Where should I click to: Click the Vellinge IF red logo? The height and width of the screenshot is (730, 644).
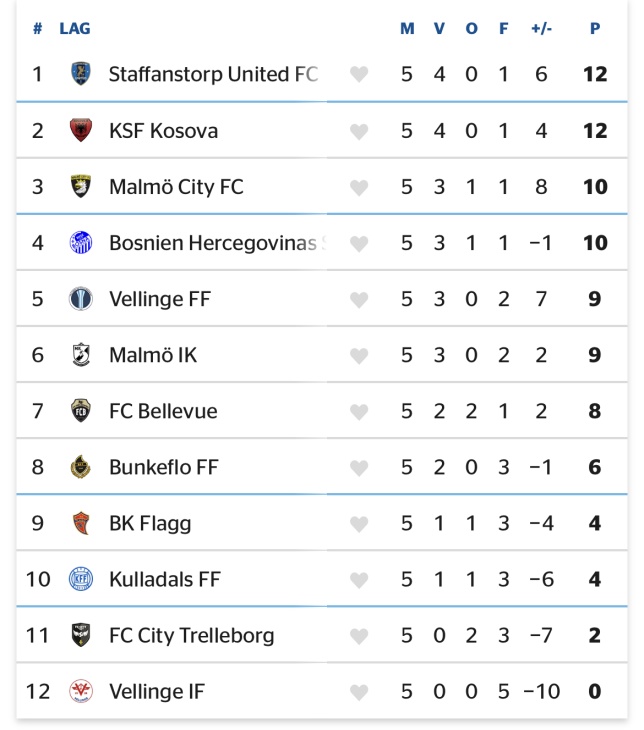81,691
